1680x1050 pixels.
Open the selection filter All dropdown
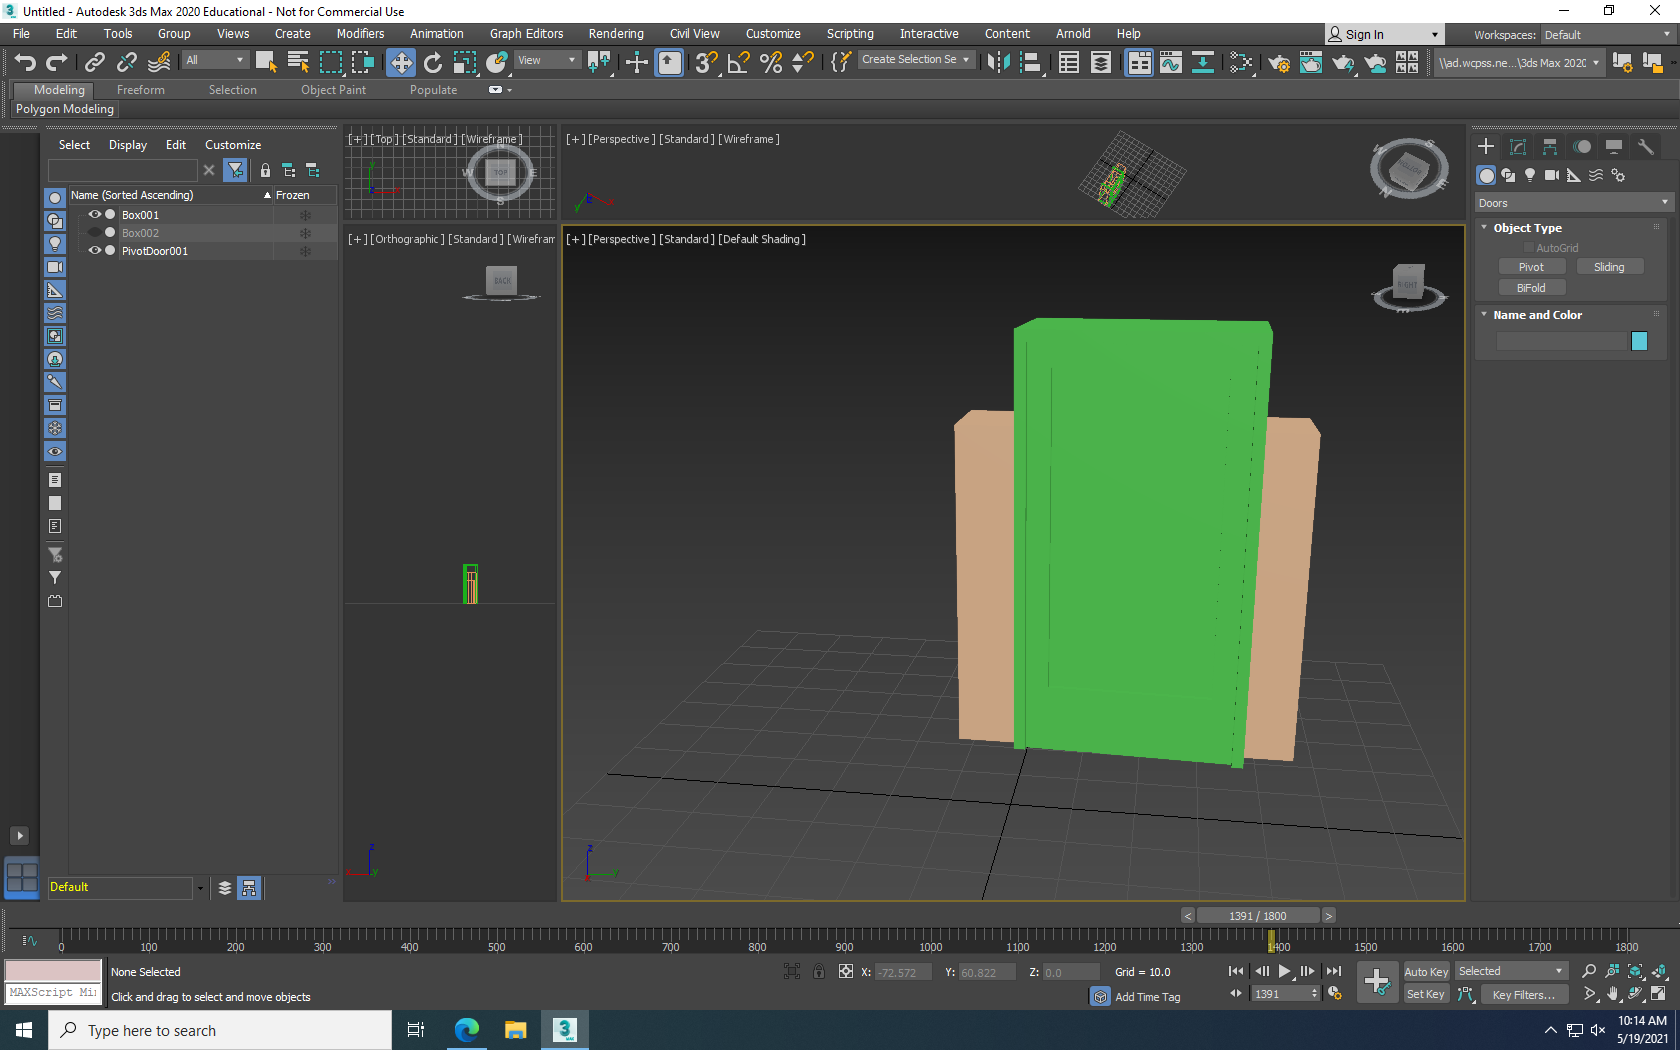tap(215, 60)
